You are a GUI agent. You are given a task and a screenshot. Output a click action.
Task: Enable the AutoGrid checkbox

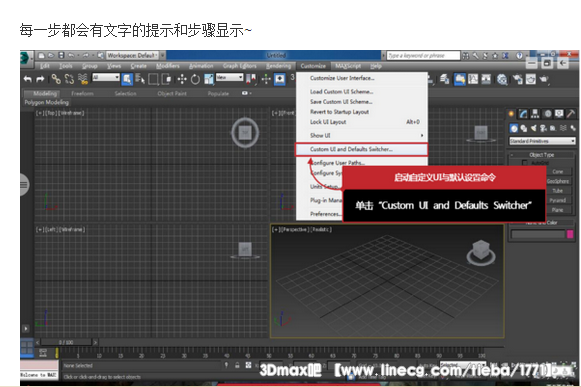pyautogui.click(x=524, y=163)
